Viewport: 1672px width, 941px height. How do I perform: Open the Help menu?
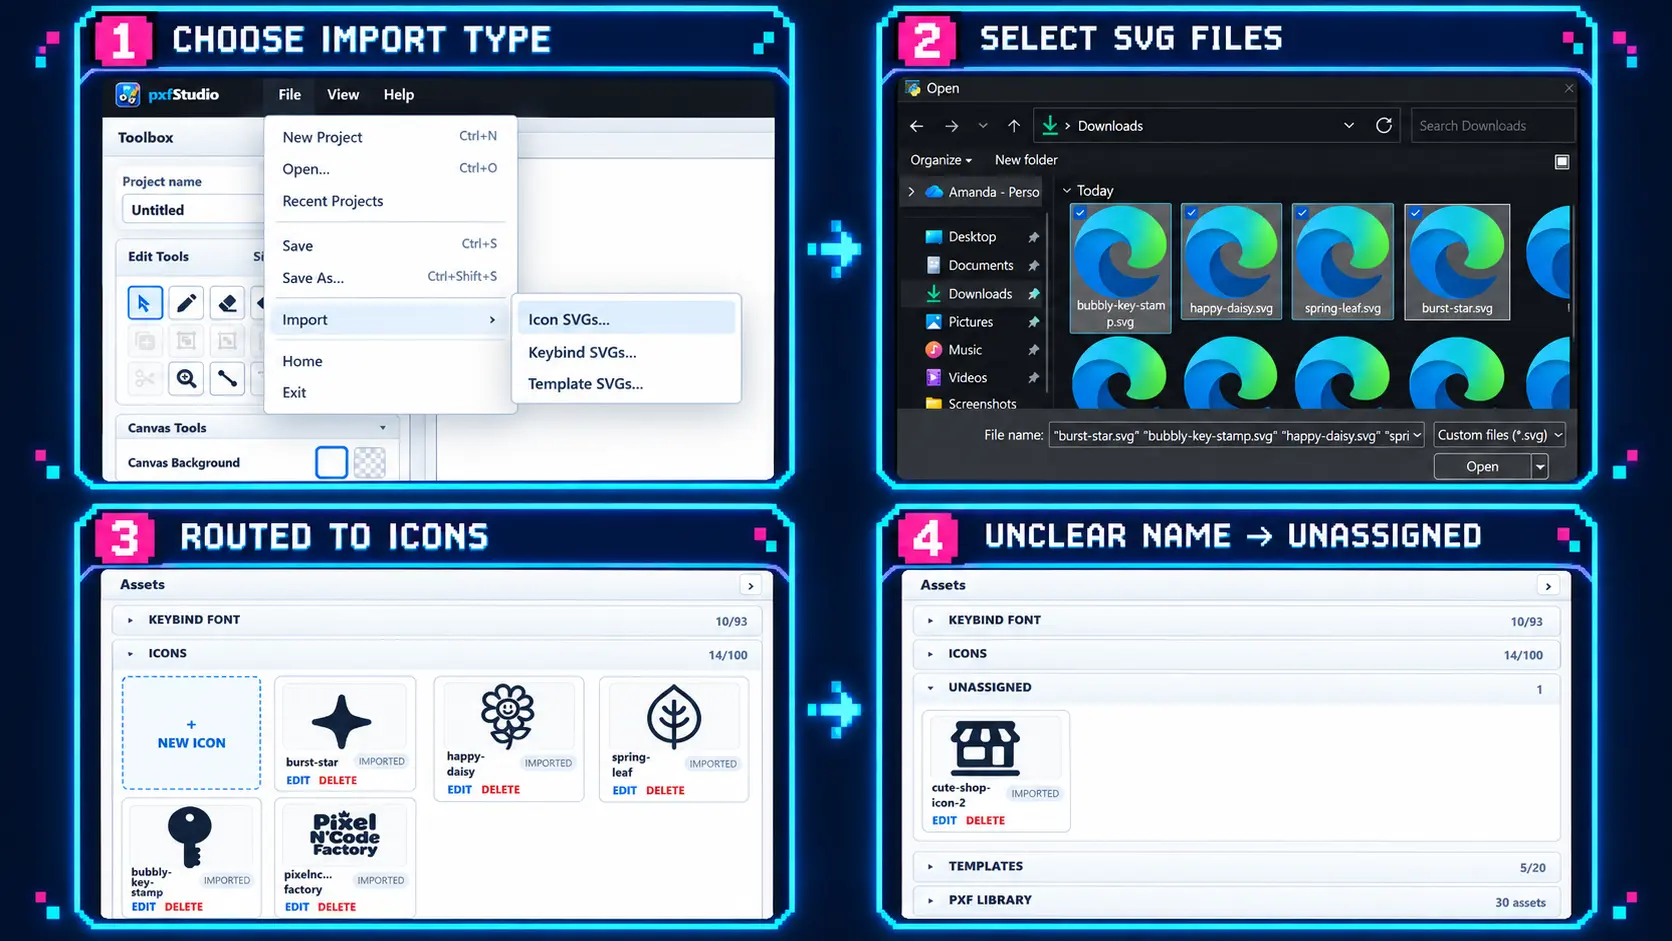[398, 94]
